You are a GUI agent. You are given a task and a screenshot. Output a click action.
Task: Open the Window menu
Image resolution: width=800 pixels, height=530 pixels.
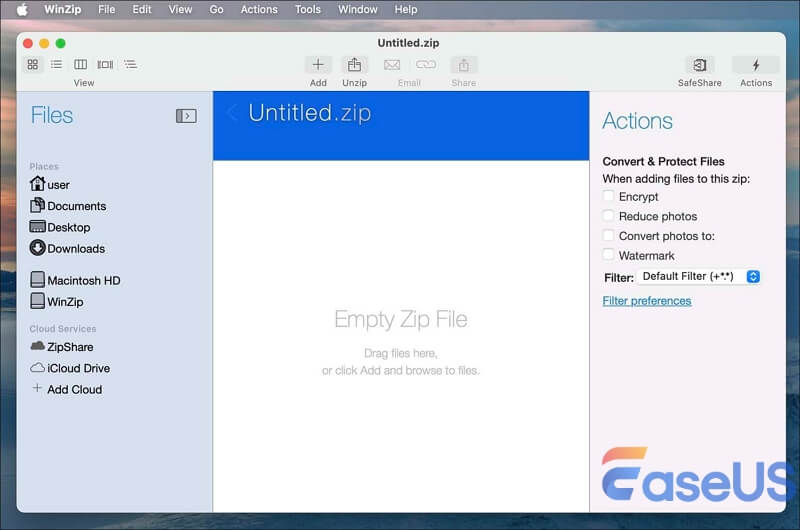coord(358,9)
